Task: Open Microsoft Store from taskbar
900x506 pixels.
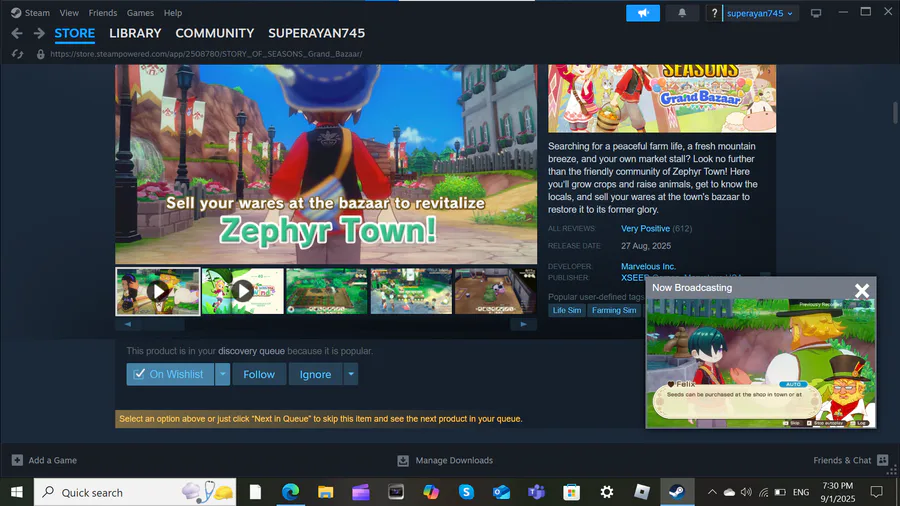Action: point(571,492)
